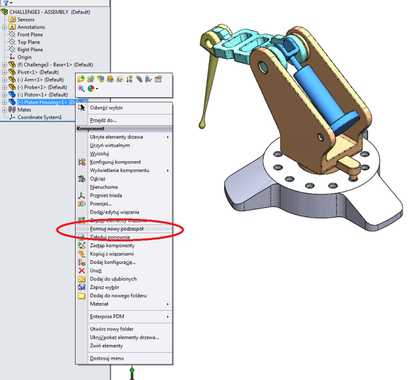Select Odwróć wybór from context menu
The height and width of the screenshot is (380, 420).
click(x=106, y=108)
